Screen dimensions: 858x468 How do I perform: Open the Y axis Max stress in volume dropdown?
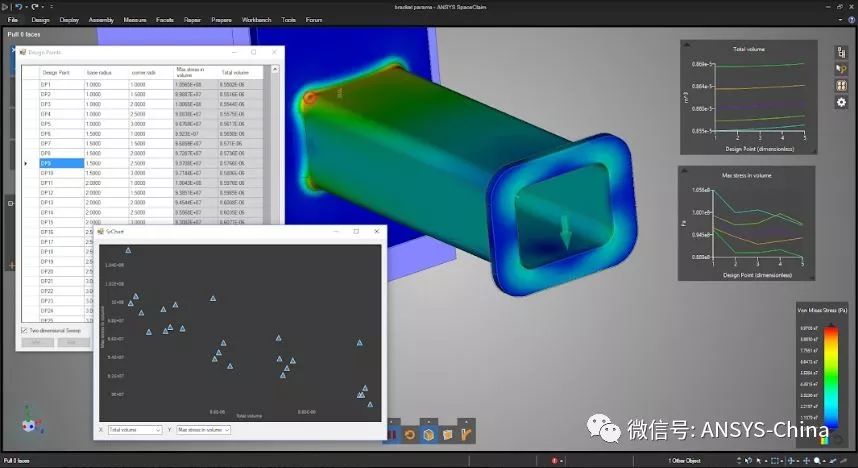[204, 430]
